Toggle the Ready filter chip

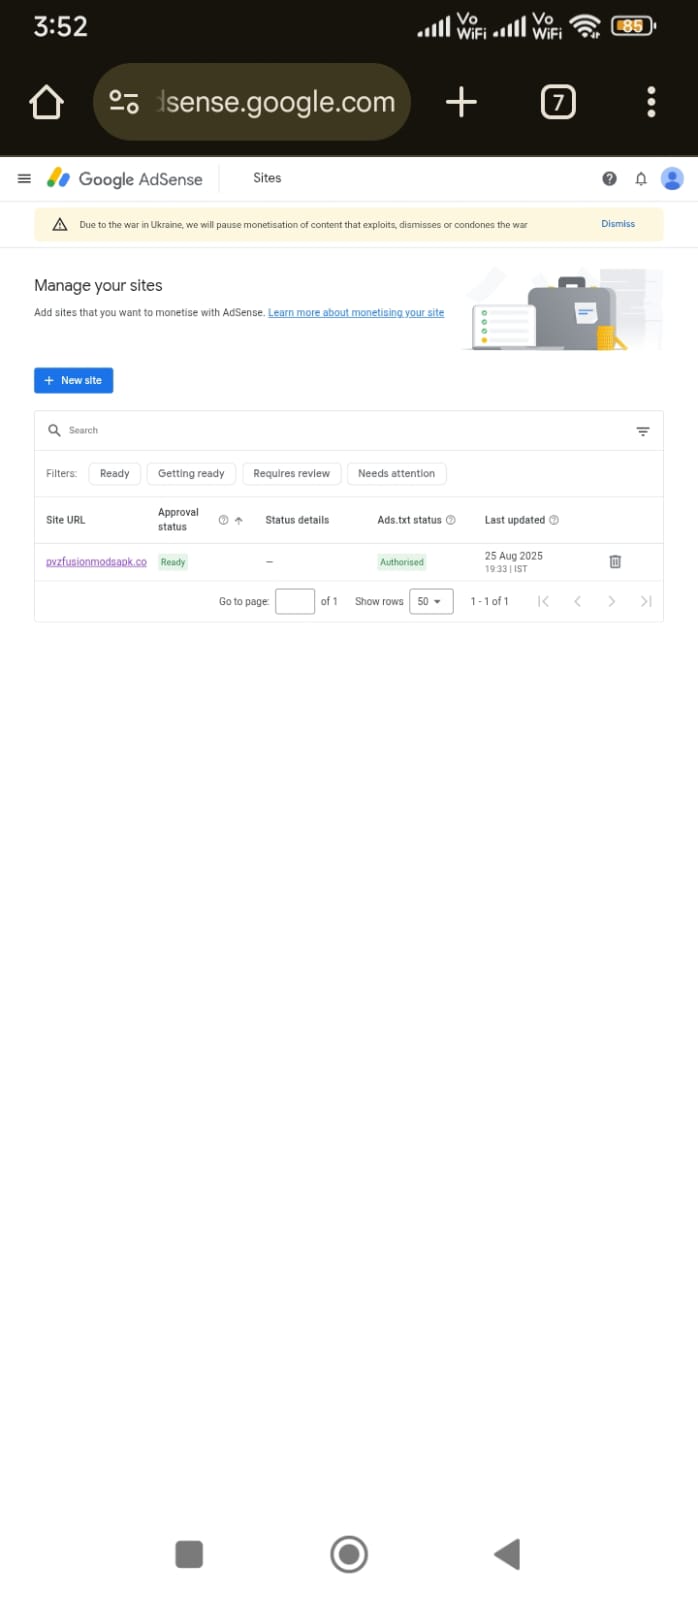click(114, 474)
